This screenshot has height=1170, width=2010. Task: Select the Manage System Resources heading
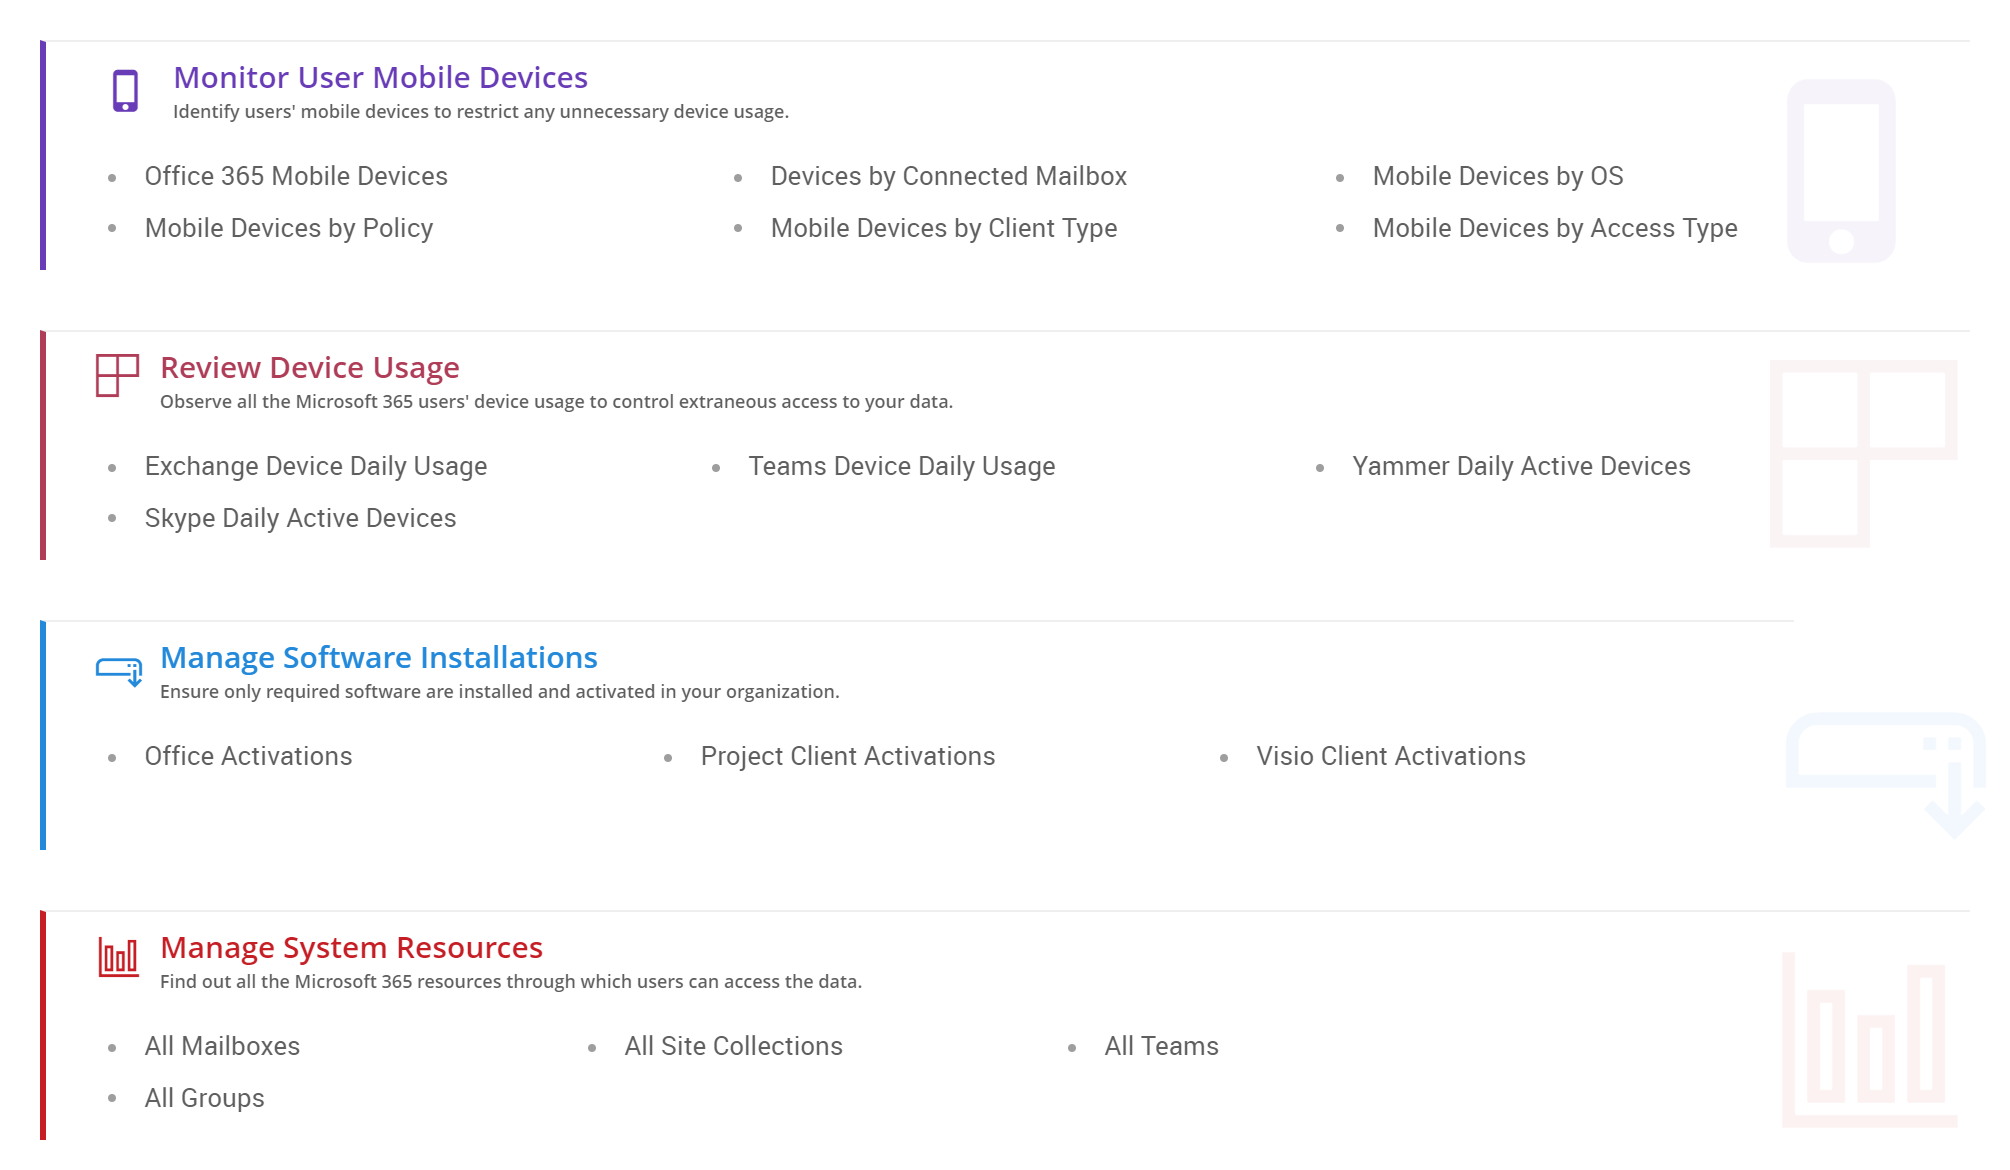pos(351,947)
